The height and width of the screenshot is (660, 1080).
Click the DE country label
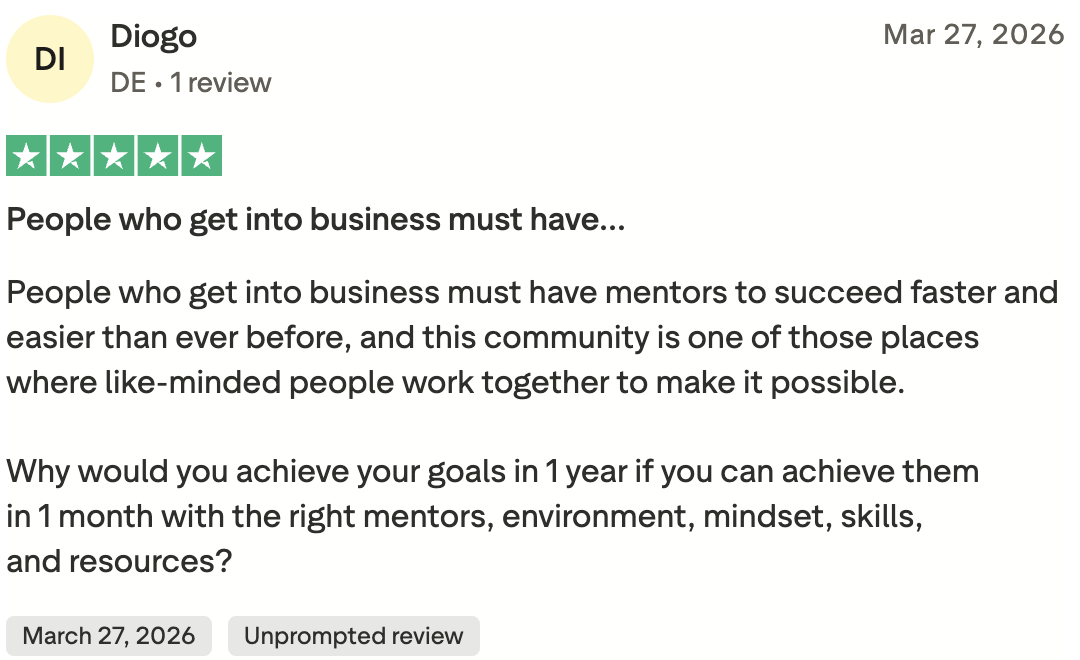128,83
